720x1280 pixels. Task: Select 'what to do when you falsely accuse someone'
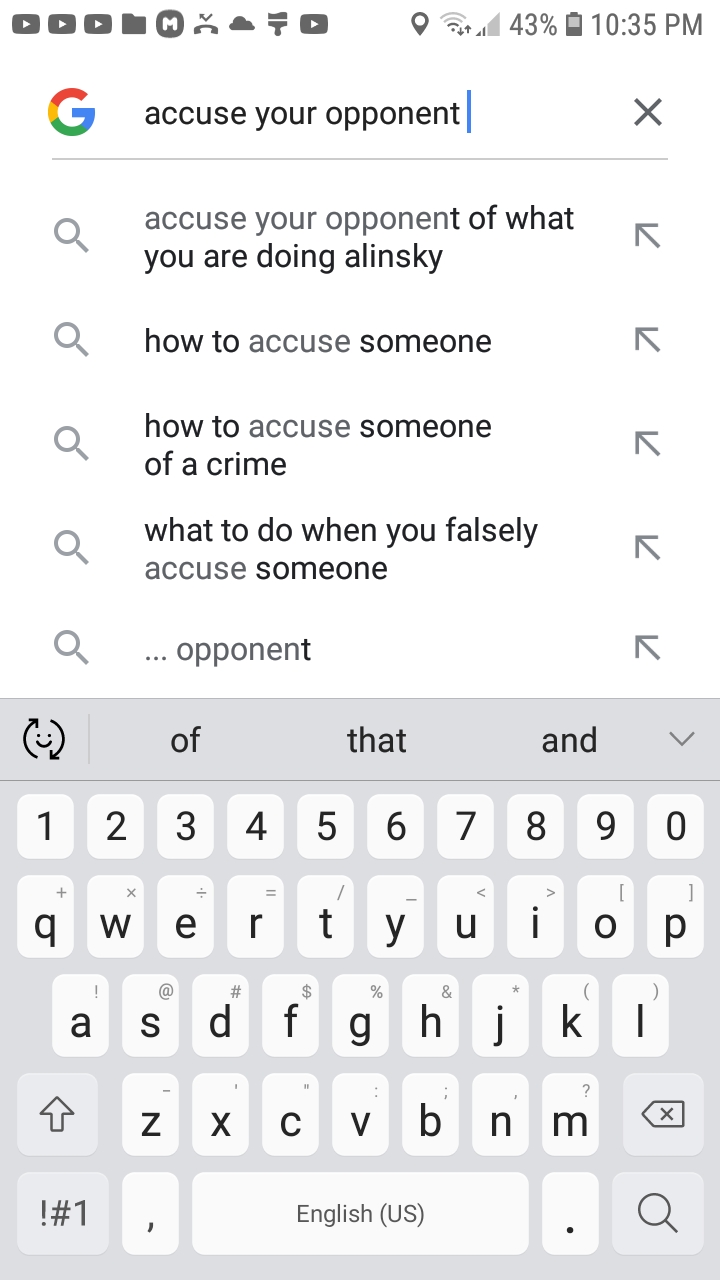pyautogui.click(x=341, y=549)
